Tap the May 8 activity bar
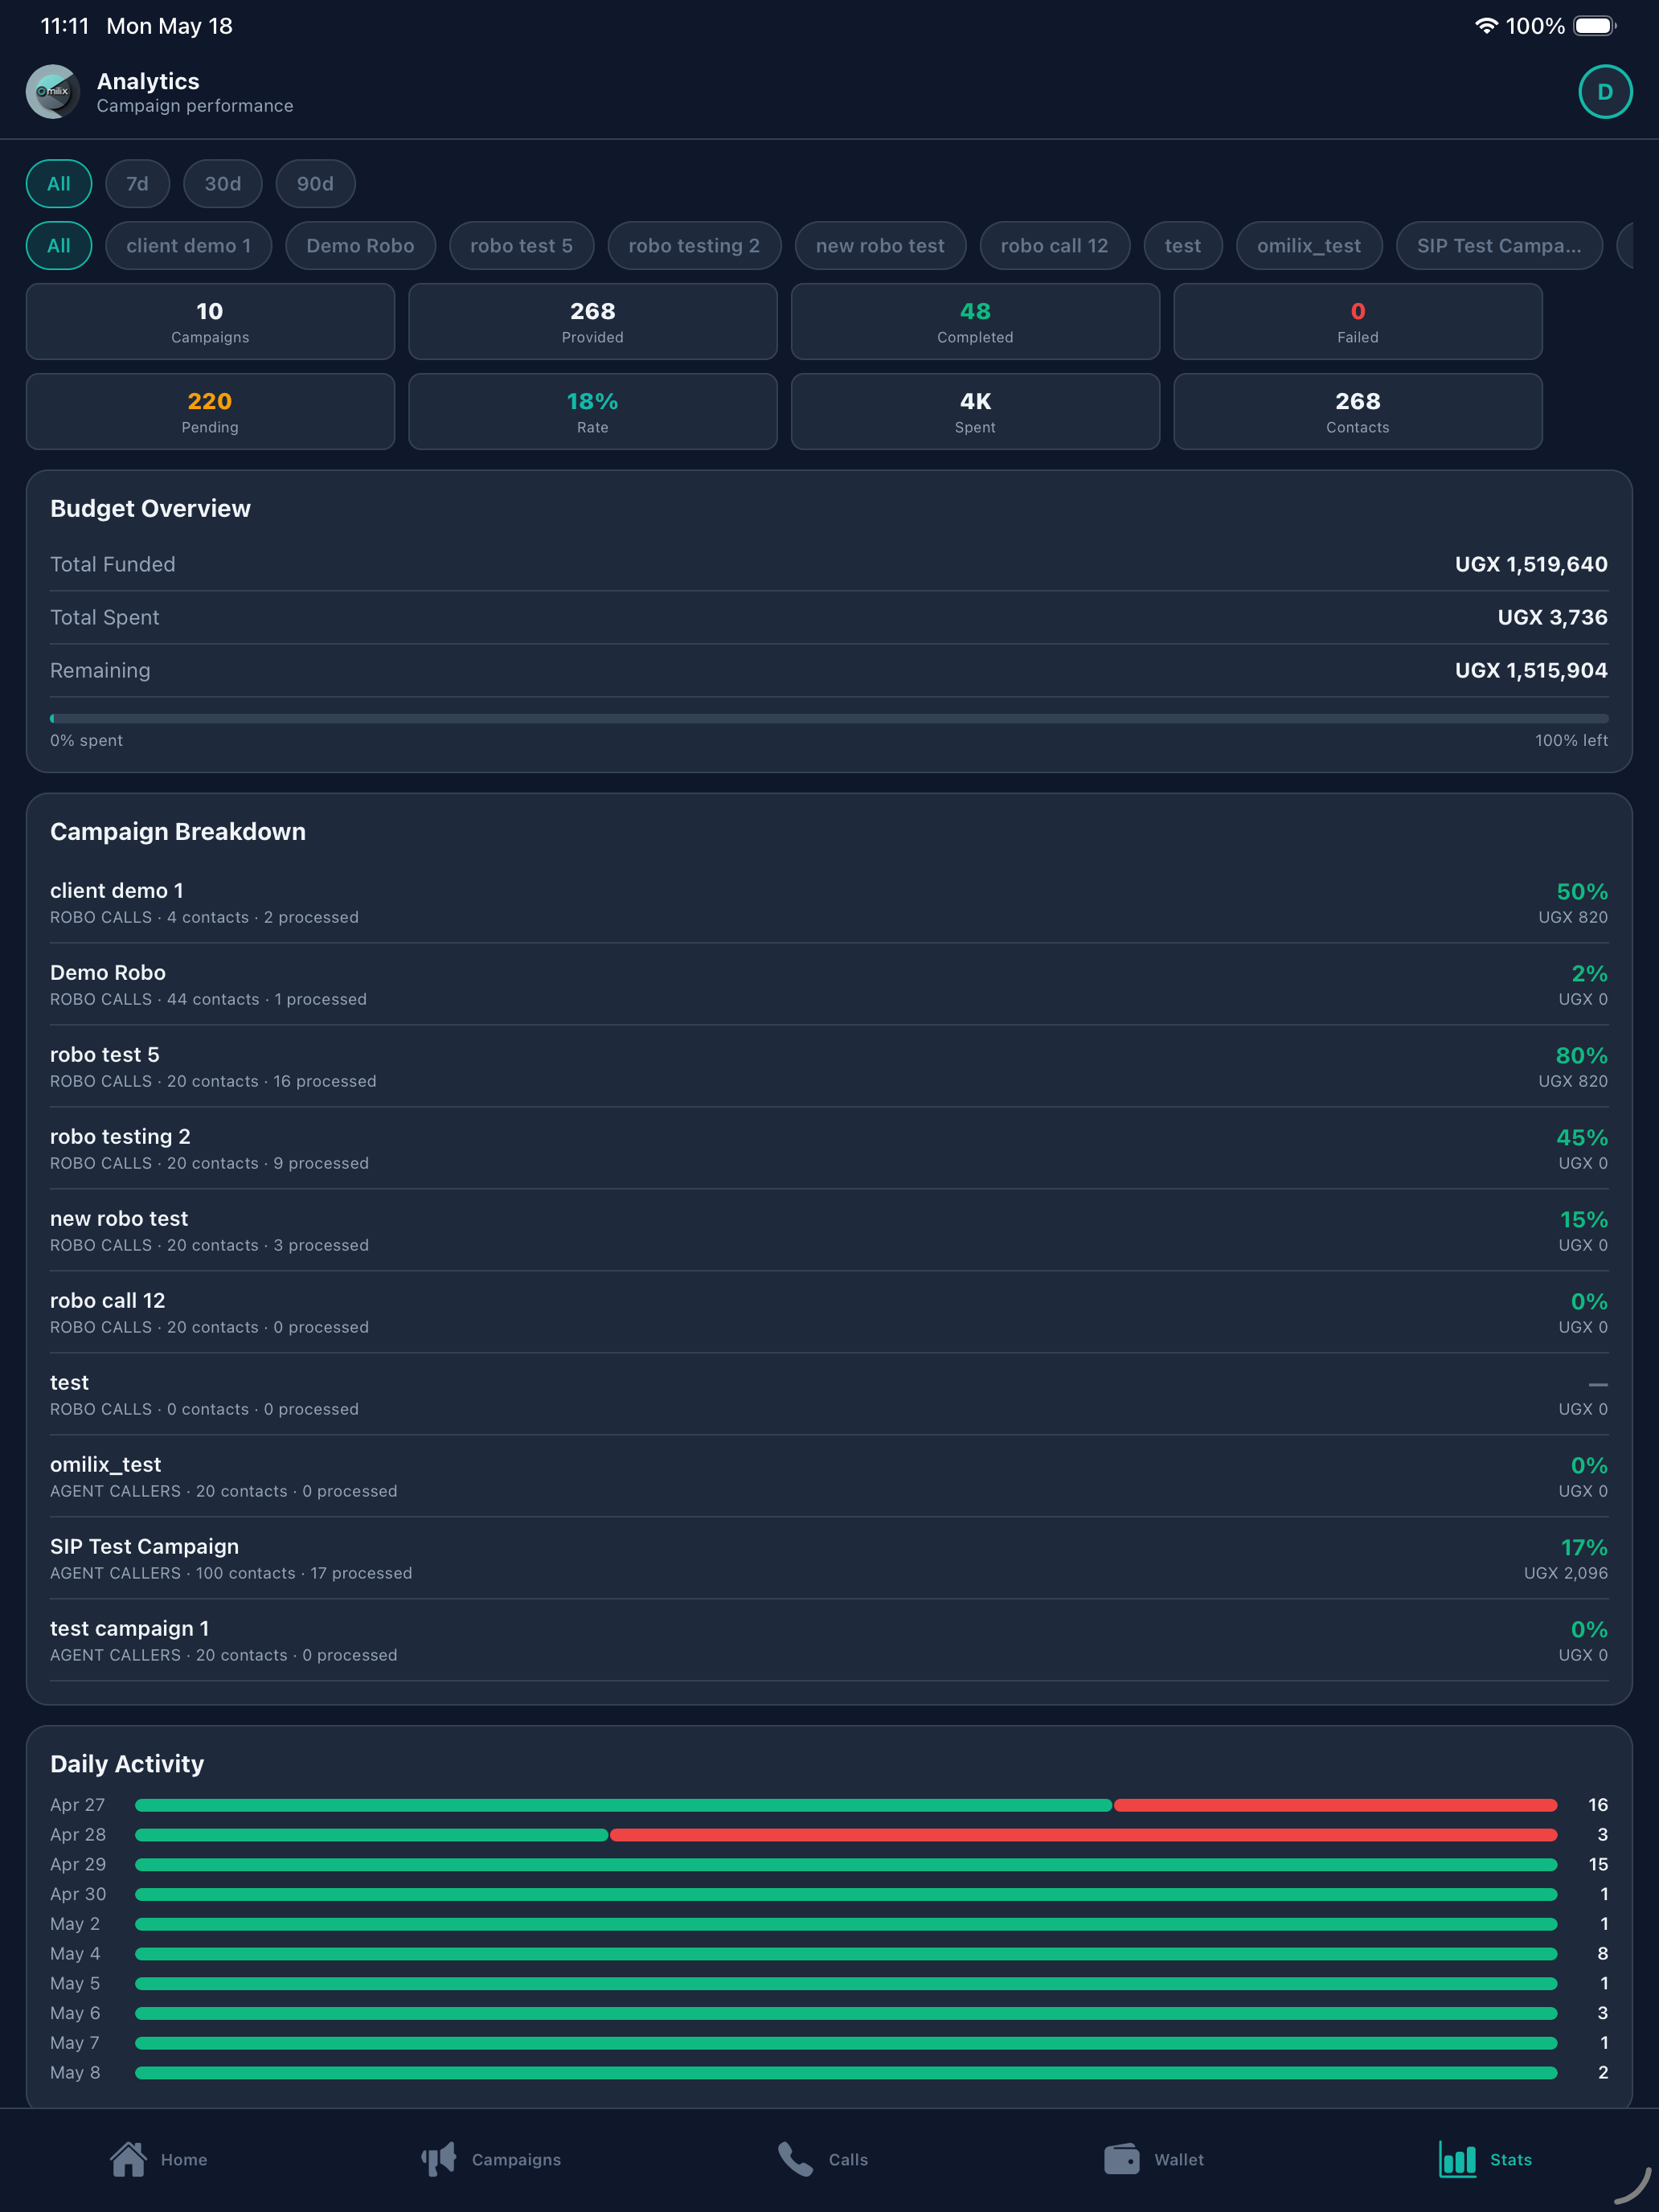The width and height of the screenshot is (1659, 2212). click(846, 2073)
